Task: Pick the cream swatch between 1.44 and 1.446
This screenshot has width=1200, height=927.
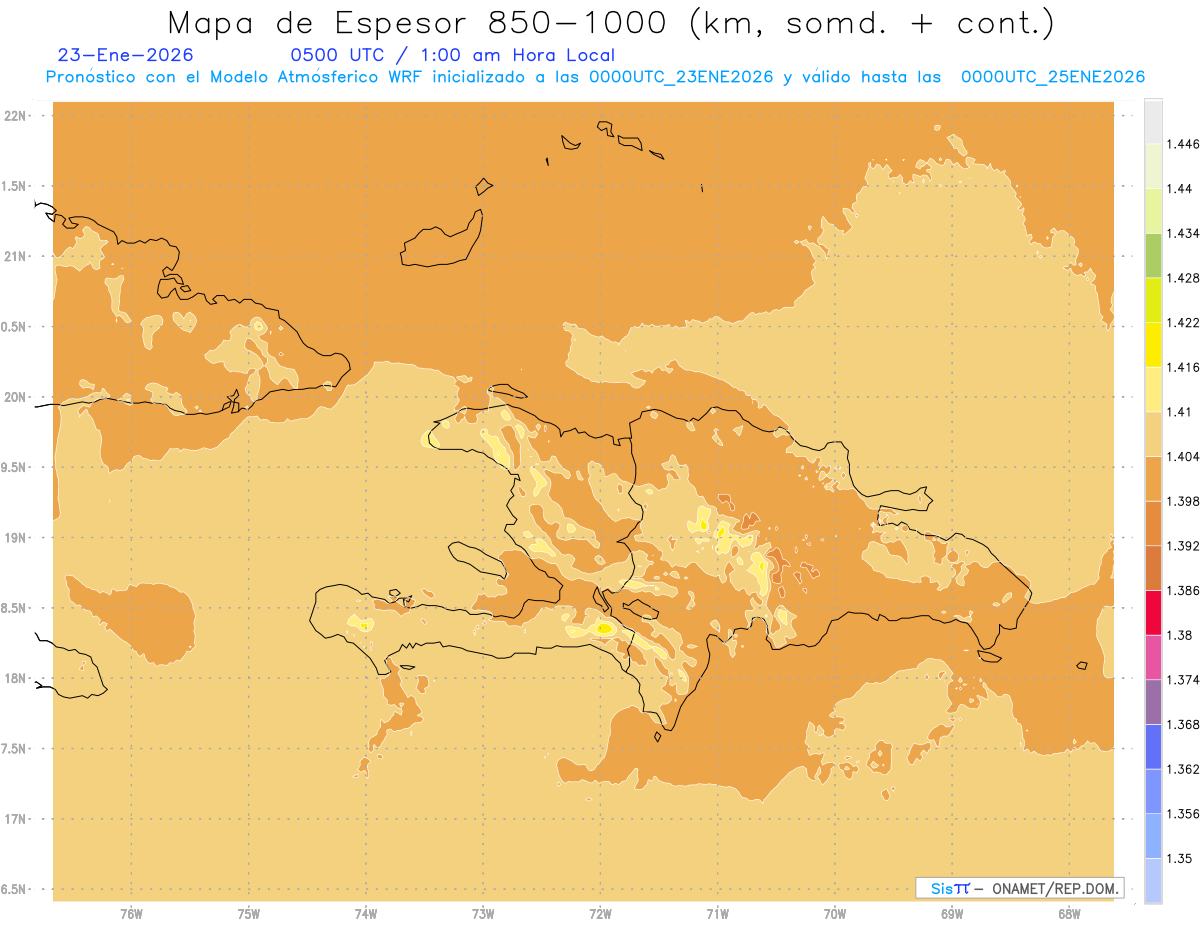Action: (x=1153, y=166)
